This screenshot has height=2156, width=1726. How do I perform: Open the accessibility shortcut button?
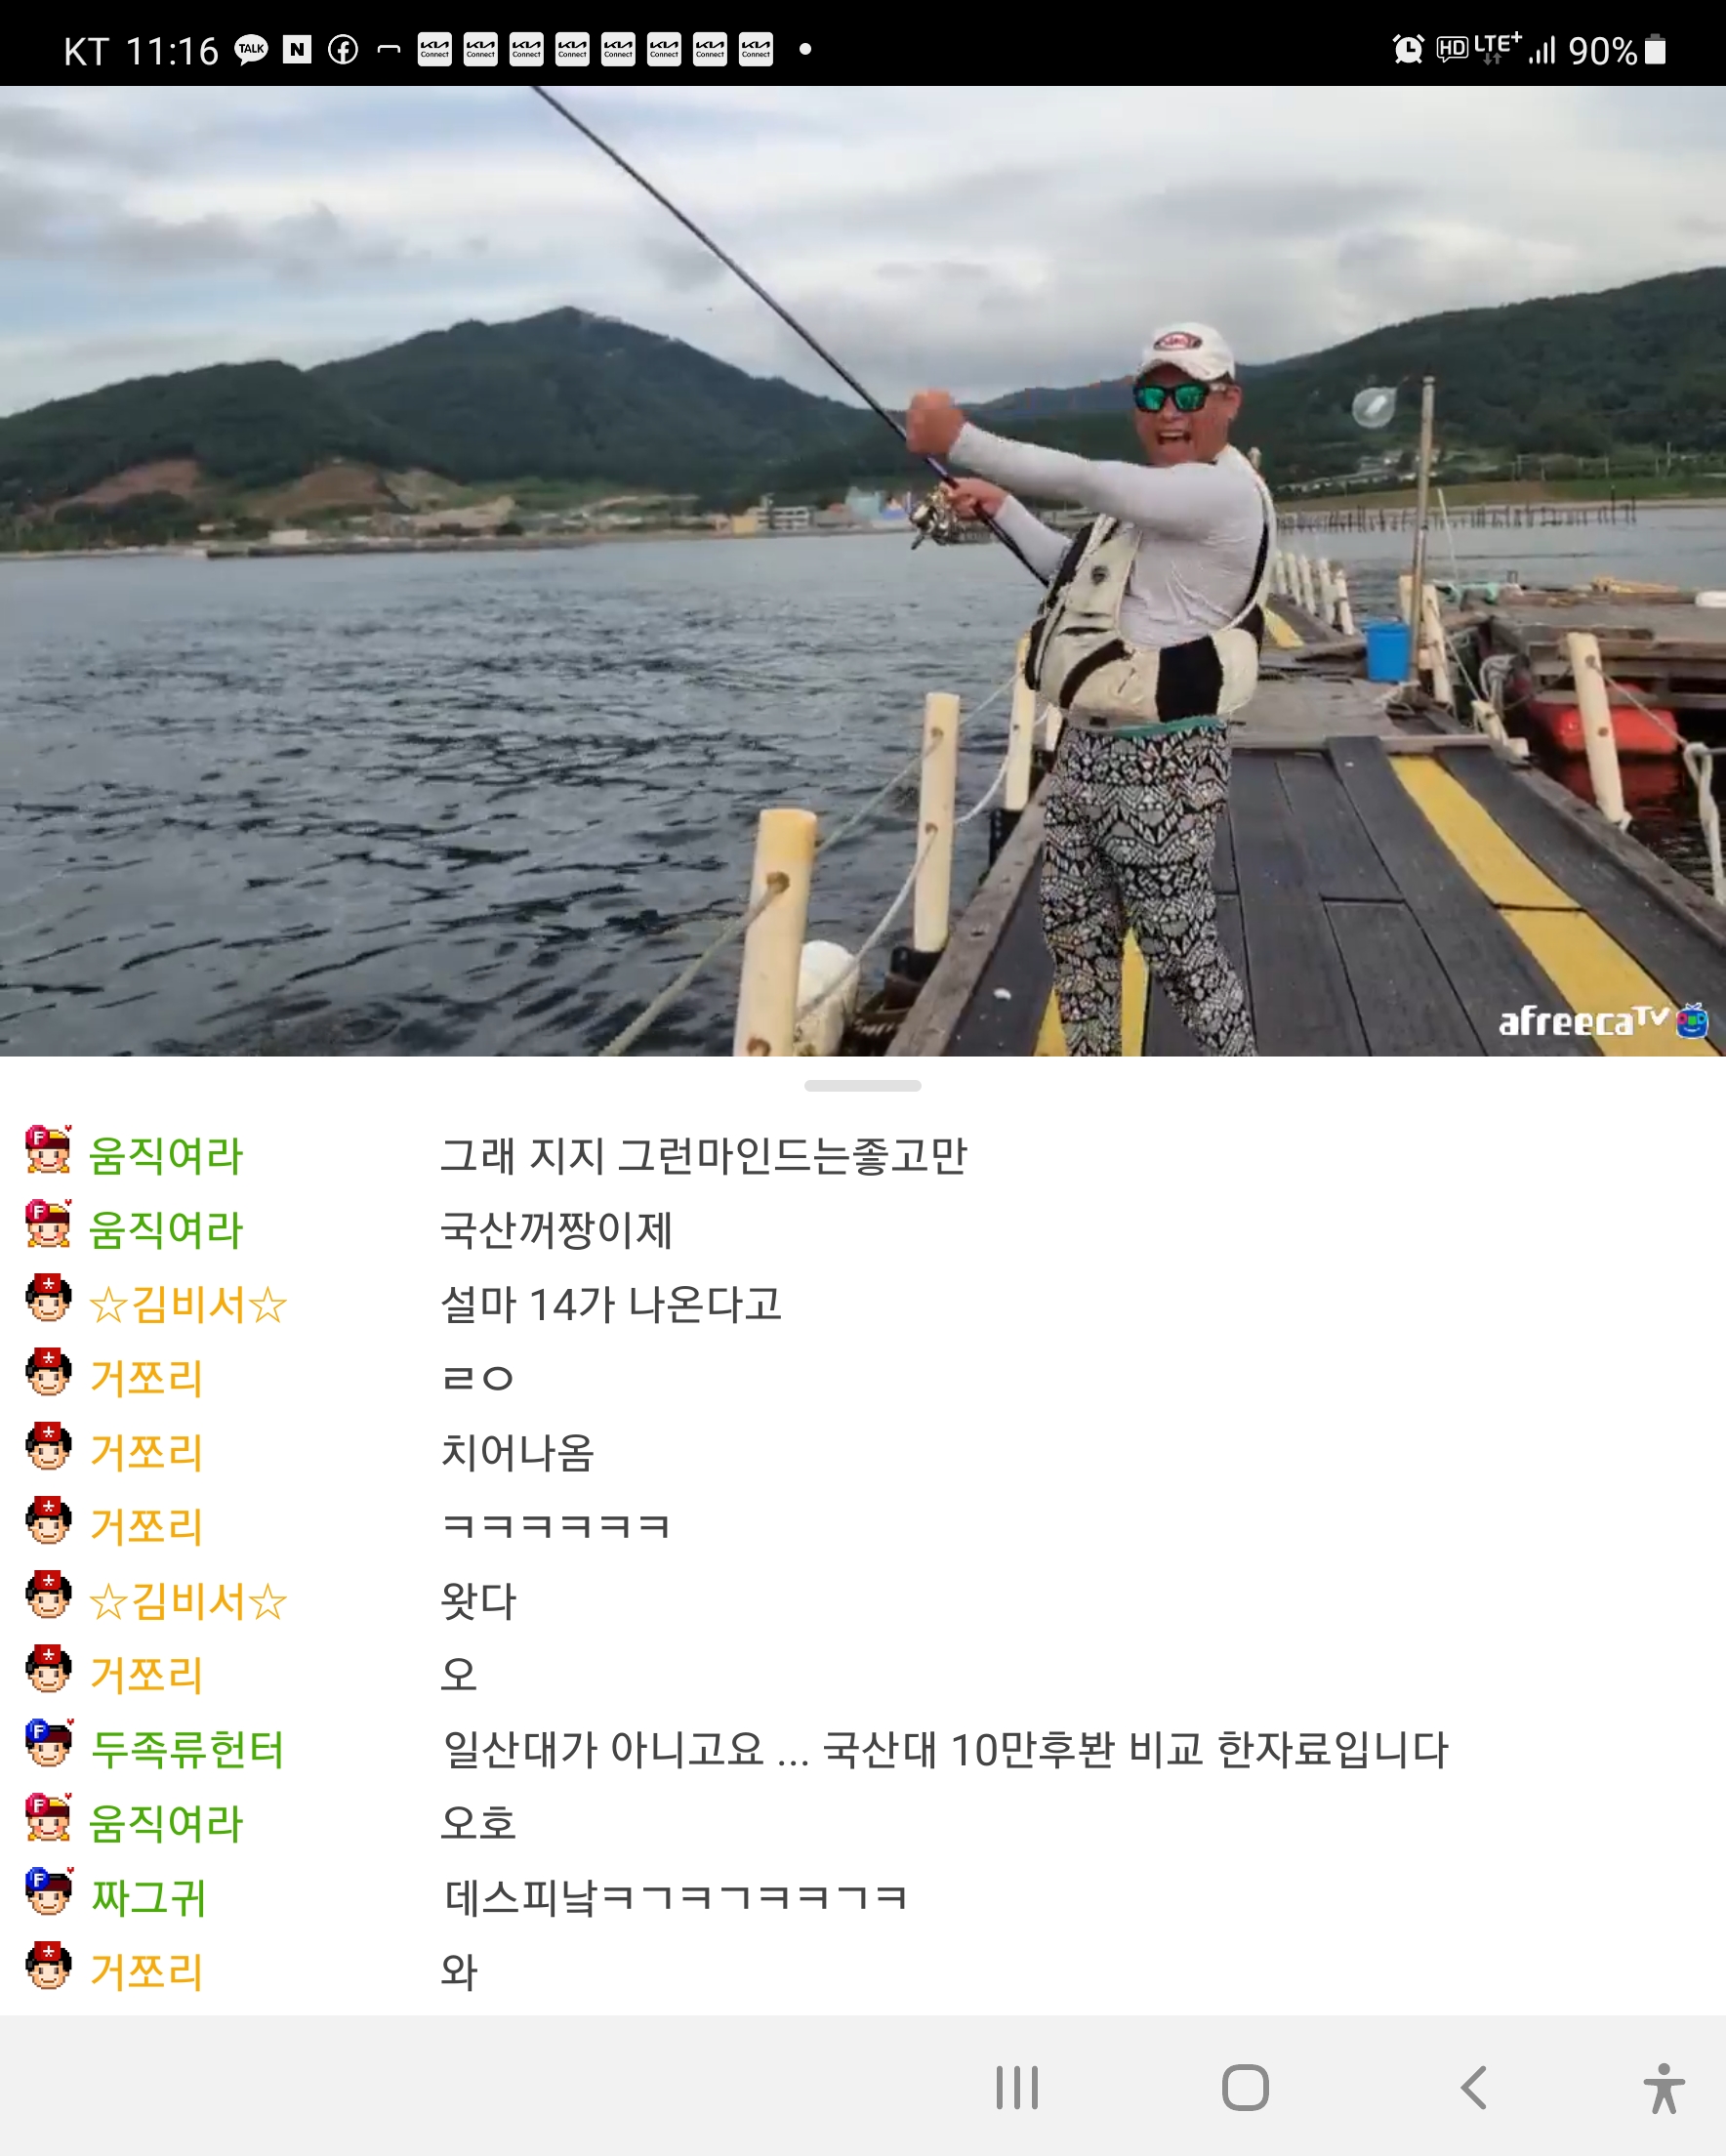(1663, 2088)
